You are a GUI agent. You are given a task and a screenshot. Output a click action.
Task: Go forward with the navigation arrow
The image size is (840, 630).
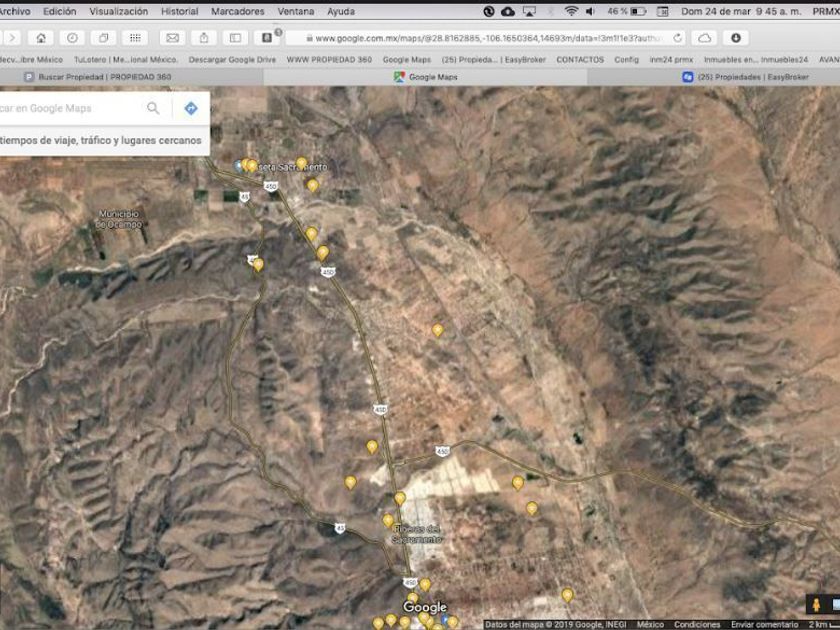(x=13, y=38)
